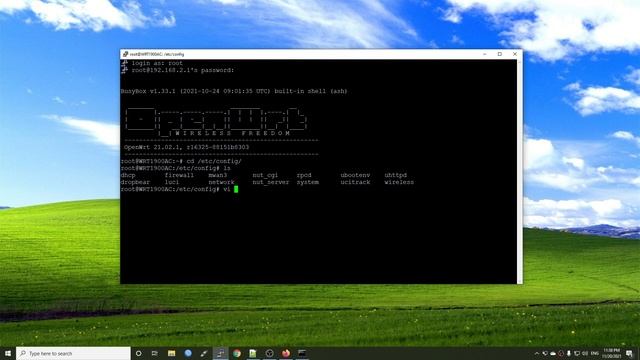Open the Windows Start menu
This screenshot has width=640, height=360.
7,353
